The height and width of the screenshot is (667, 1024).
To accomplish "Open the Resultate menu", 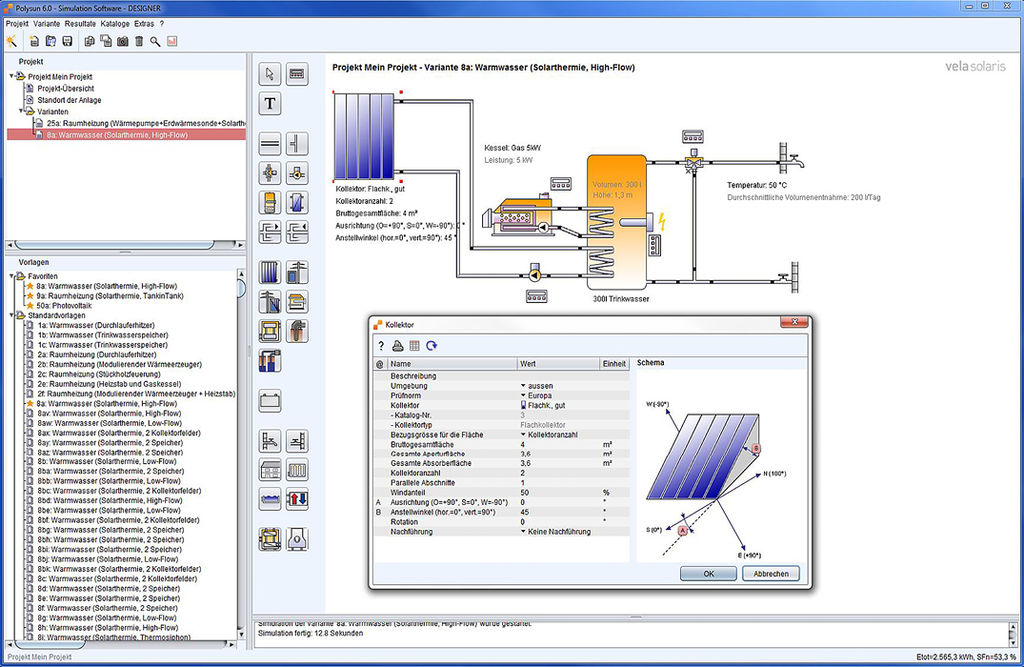I will click(x=80, y=24).
